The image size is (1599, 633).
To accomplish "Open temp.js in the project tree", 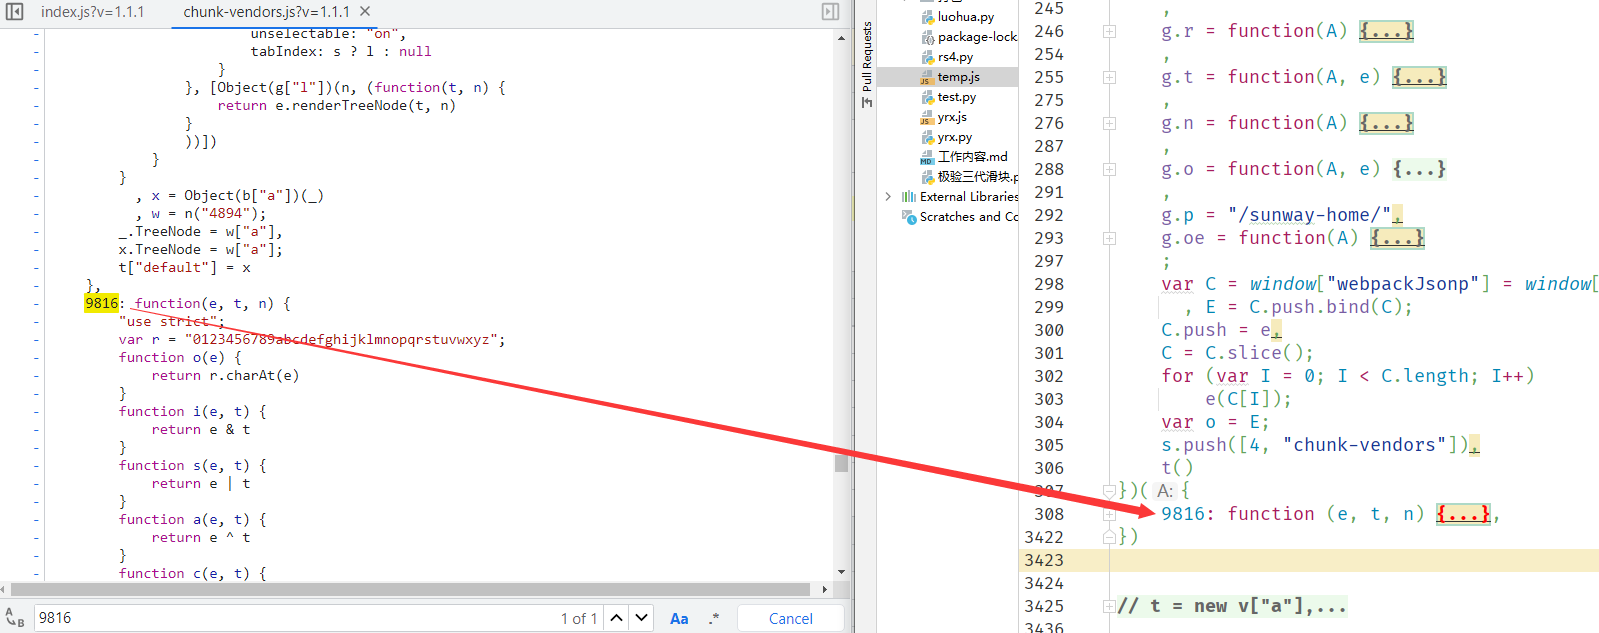I will [958, 77].
